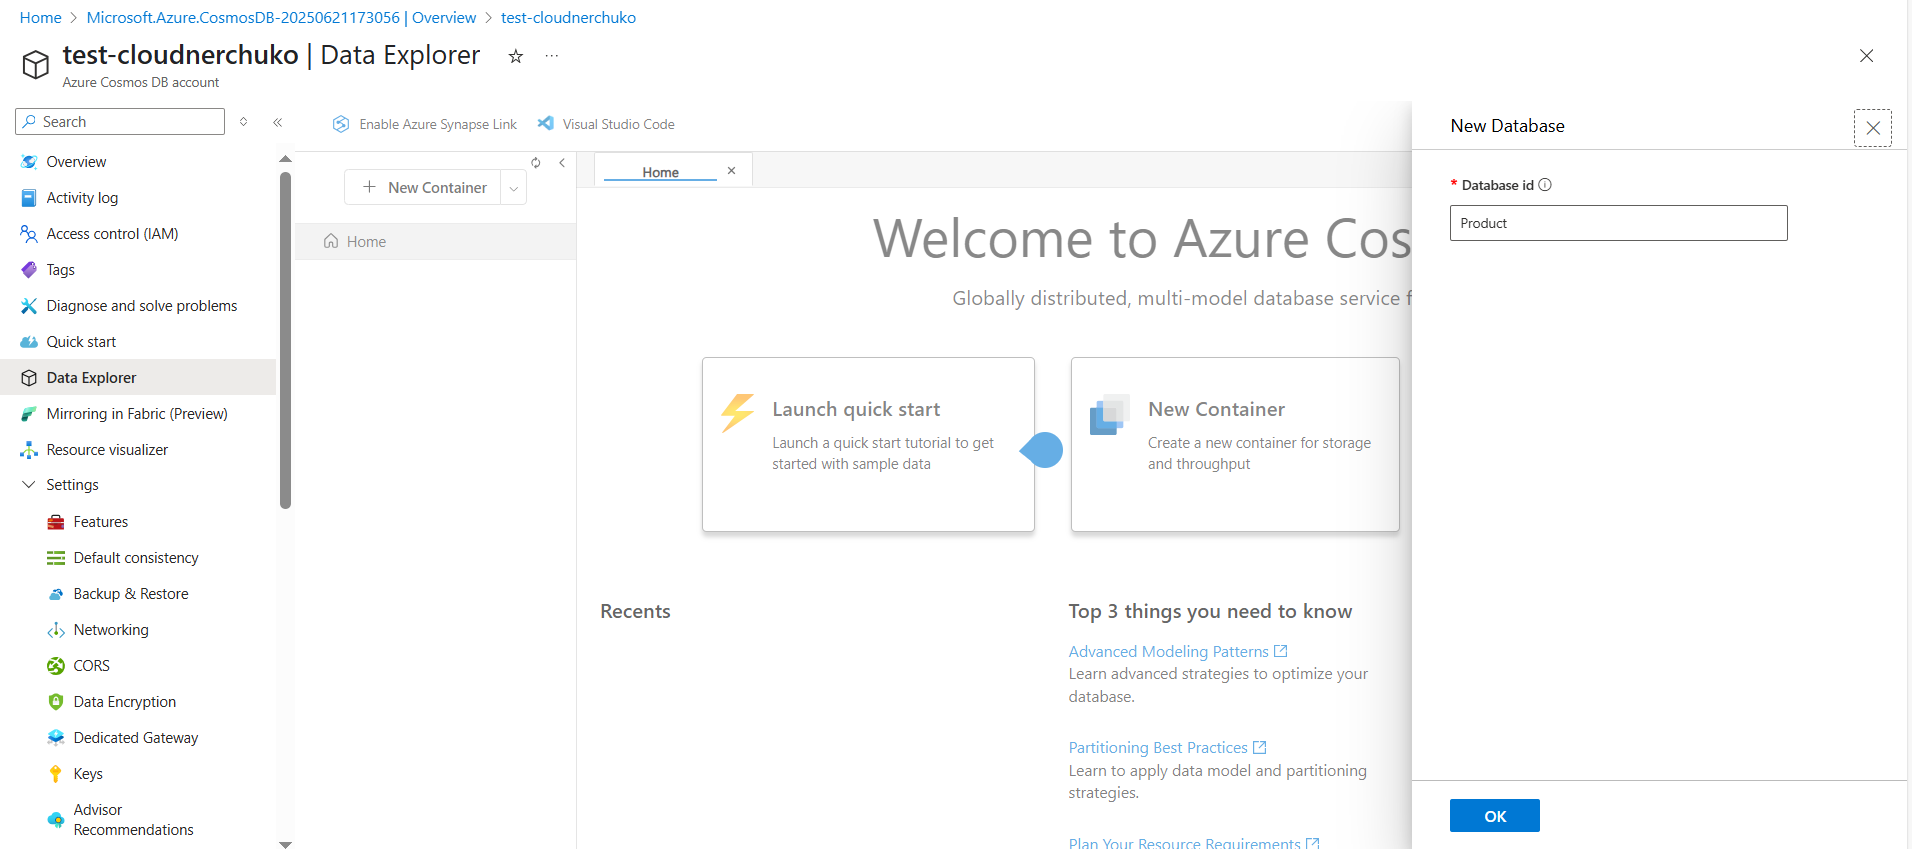This screenshot has height=849, width=1912.
Task: Open the Launch quick start card
Action: (868, 444)
